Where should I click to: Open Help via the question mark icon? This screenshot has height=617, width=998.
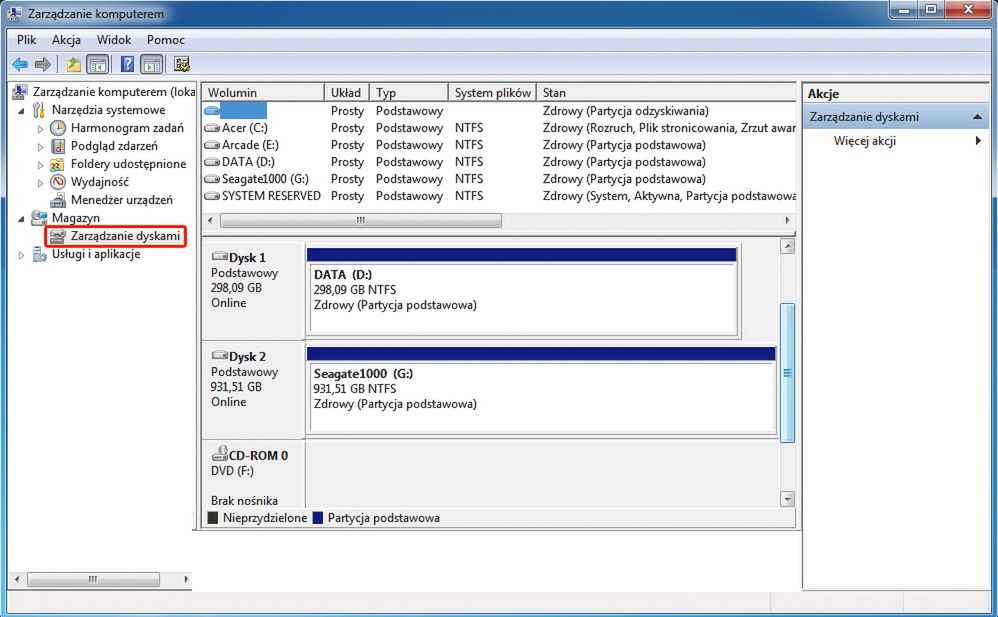[x=128, y=64]
